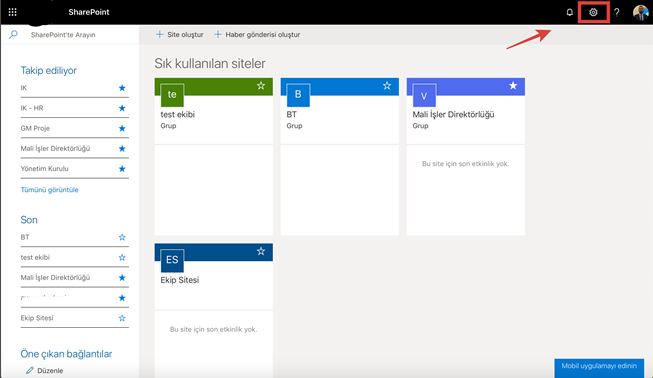
Task: Open BT in the Son list
Action: click(25, 237)
